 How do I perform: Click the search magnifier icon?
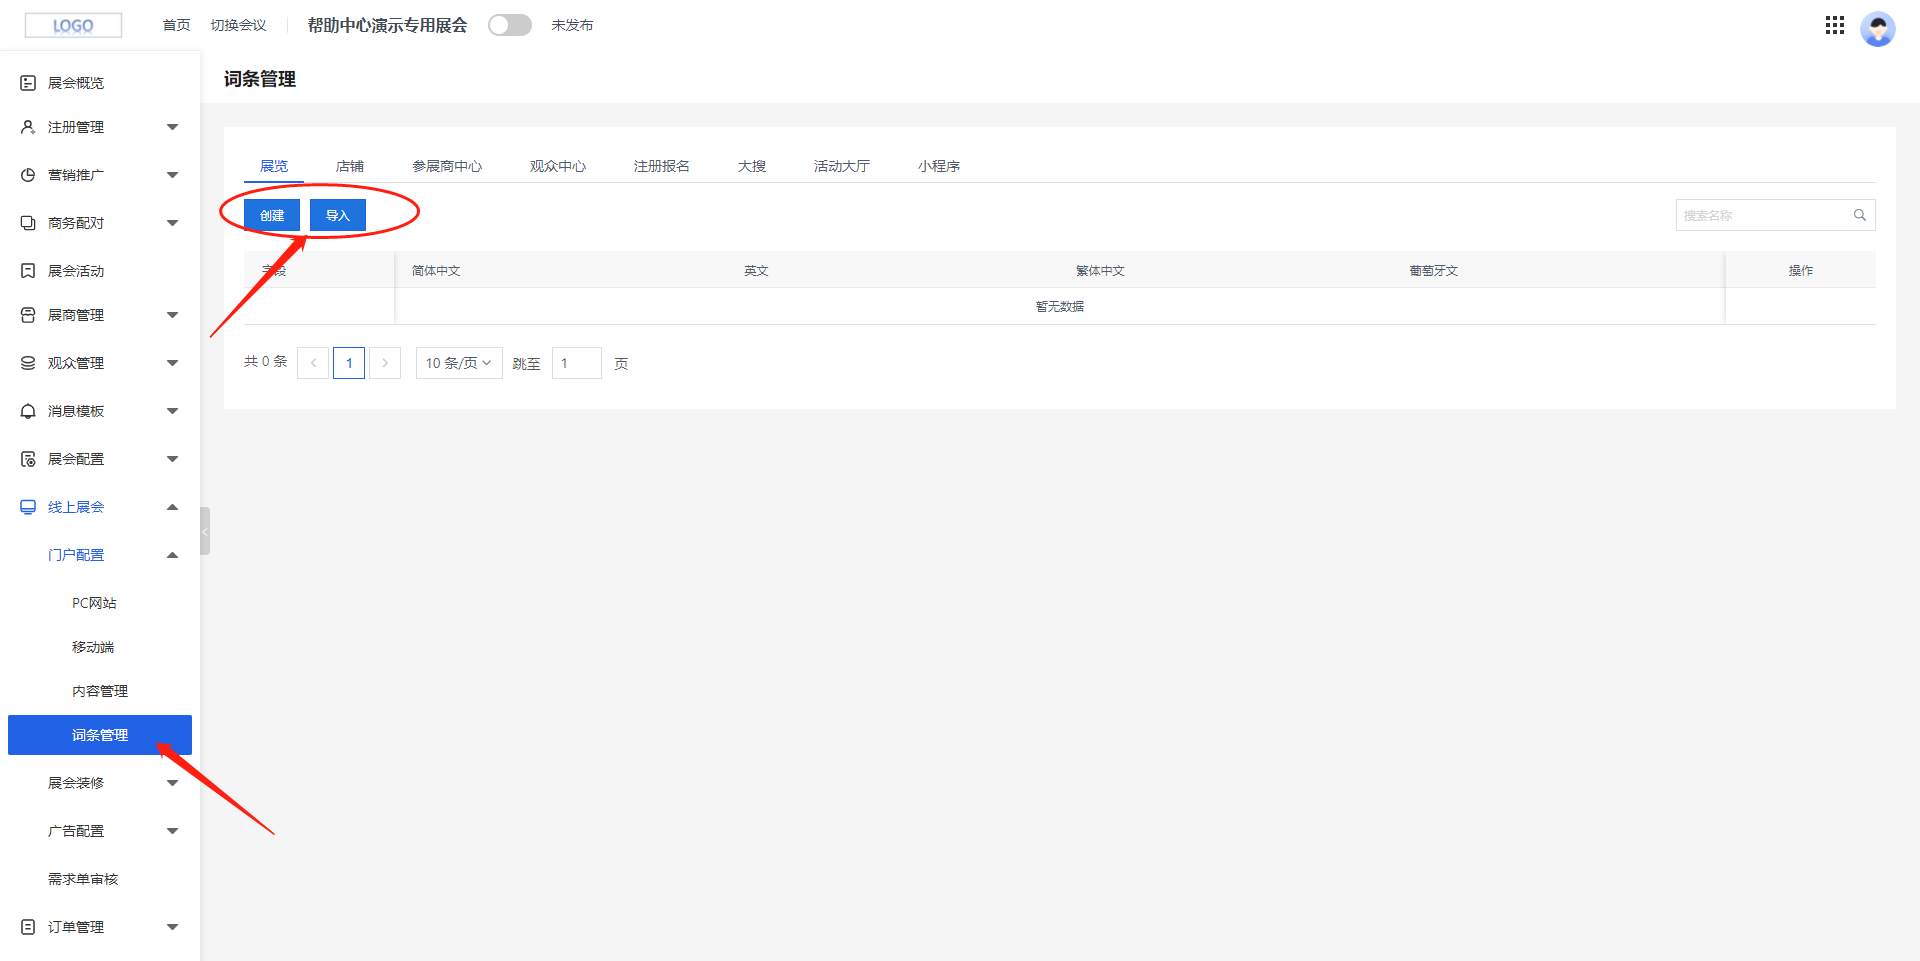[x=1859, y=215]
